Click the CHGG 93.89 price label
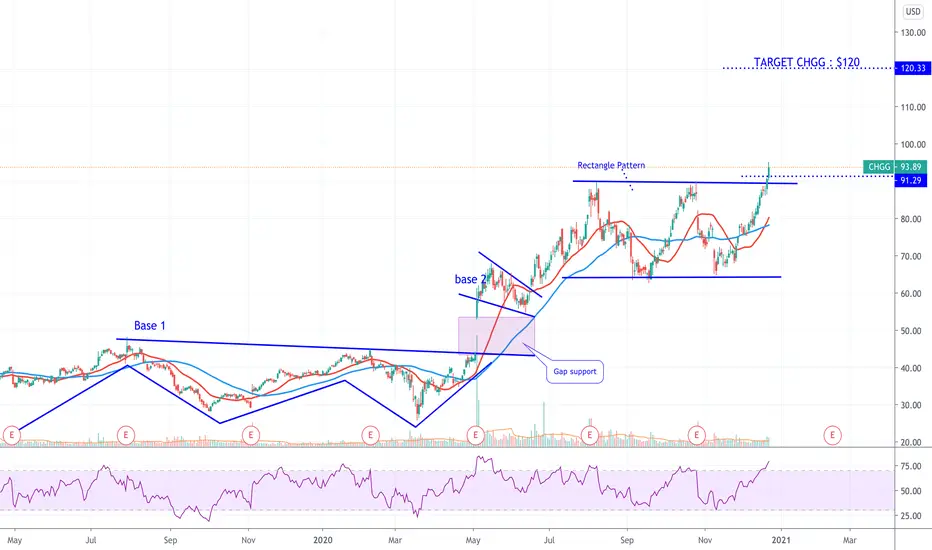This screenshot has width=932, height=550. coord(895,167)
